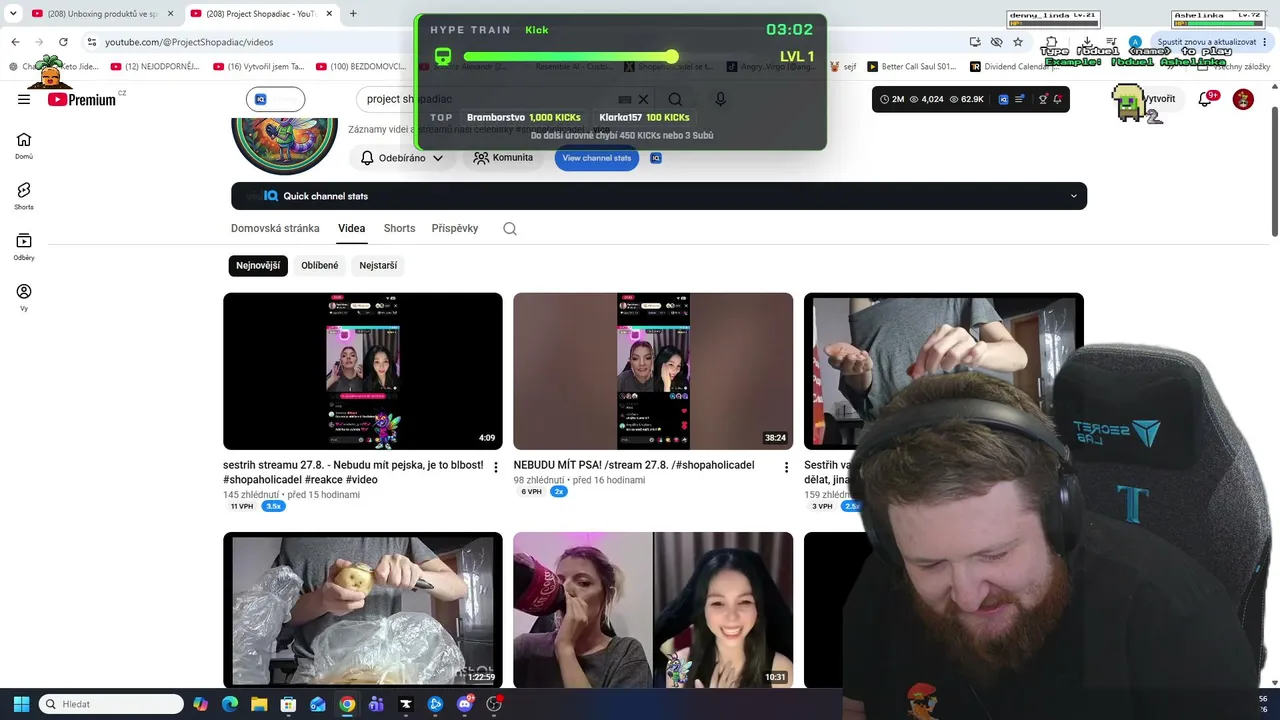Screen dimensions: 1280x720
Task: Select the Project Shopadiac browser tab
Action: (x=262, y=14)
